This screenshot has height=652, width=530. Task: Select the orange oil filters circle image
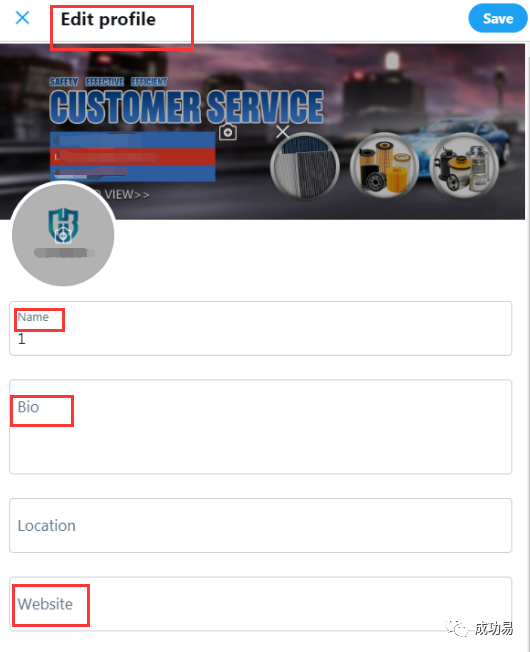[x=385, y=165]
